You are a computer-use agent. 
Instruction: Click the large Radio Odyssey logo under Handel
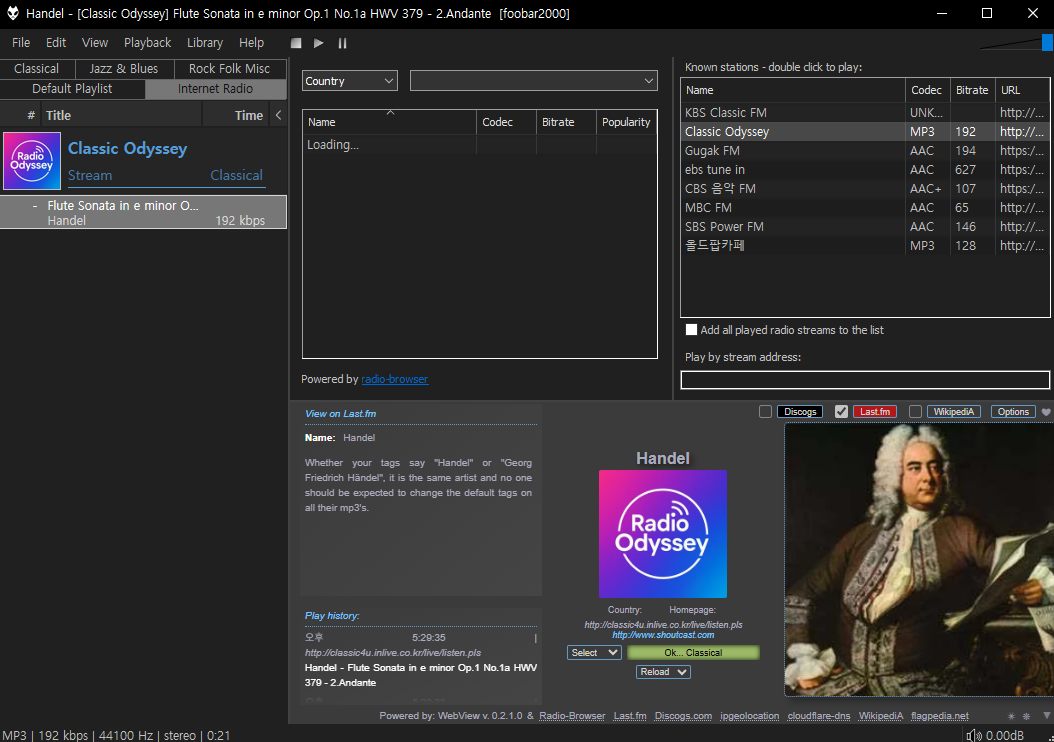(663, 534)
